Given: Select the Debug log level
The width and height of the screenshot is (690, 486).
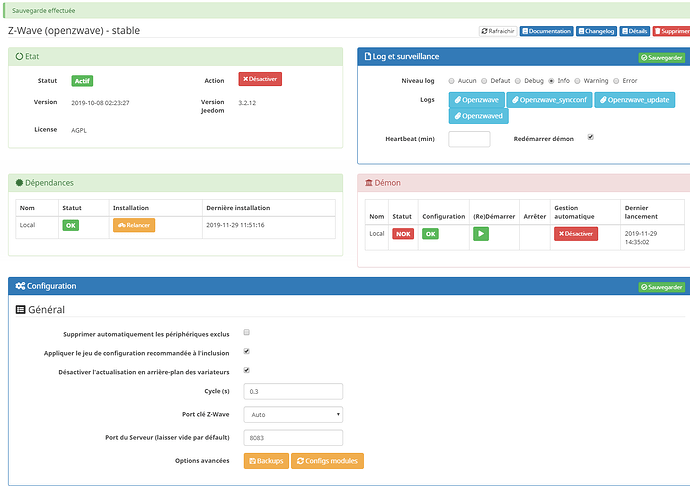Looking at the screenshot, I should [x=518, y=81].
